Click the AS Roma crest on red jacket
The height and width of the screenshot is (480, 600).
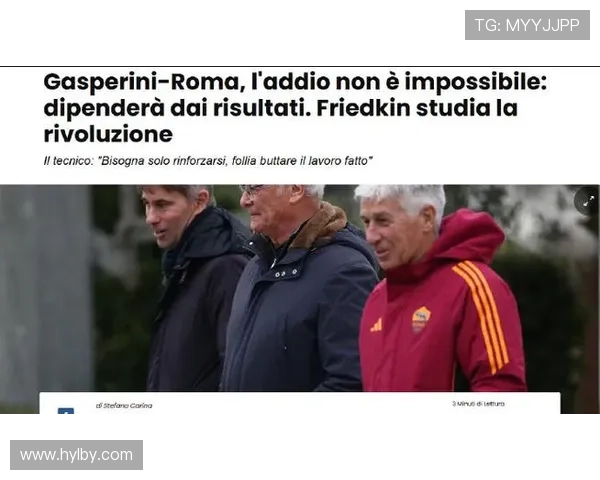coord(421,319)
